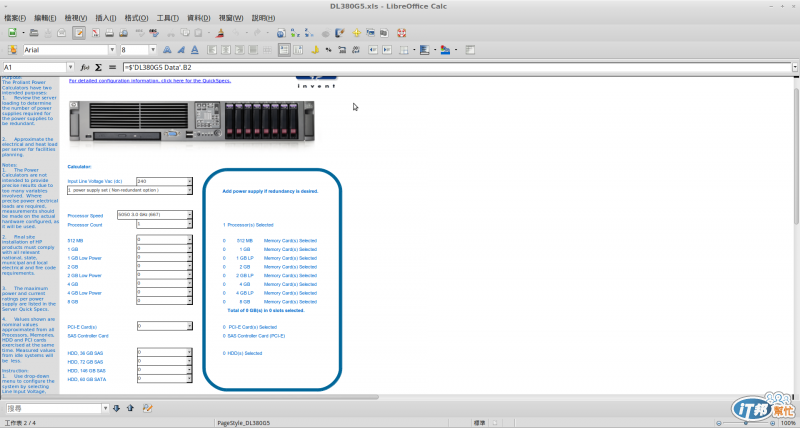Open Styles and Formatting icon
The height and width of the screenshot is (428, 800).
[12, 49]
